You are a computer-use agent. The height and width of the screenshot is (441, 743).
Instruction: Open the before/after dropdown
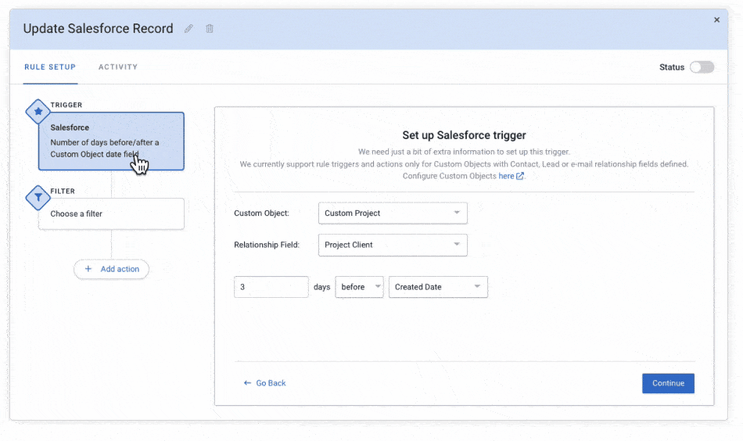[x=359, y=287]
